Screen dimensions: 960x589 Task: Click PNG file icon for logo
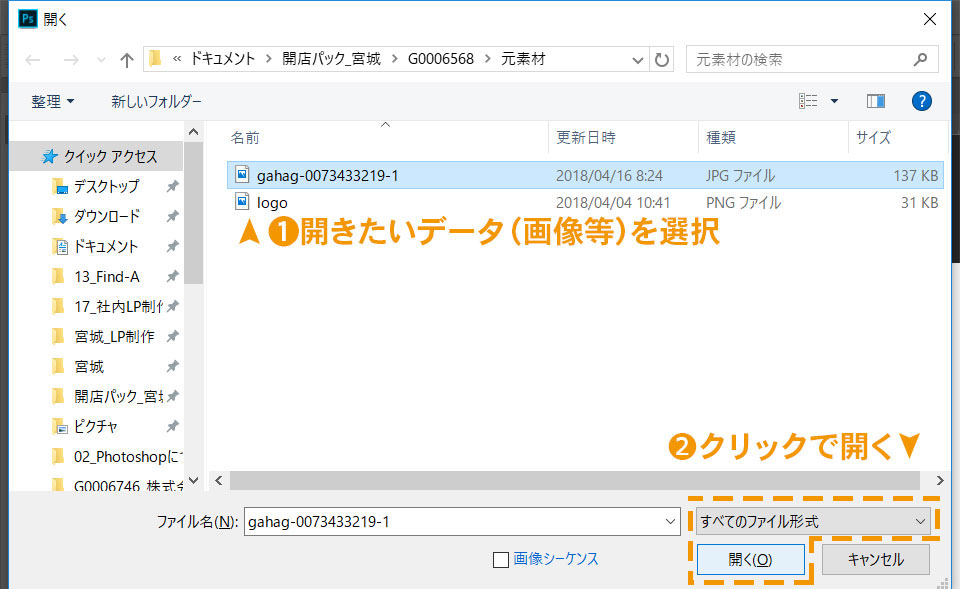coord(242,201)
